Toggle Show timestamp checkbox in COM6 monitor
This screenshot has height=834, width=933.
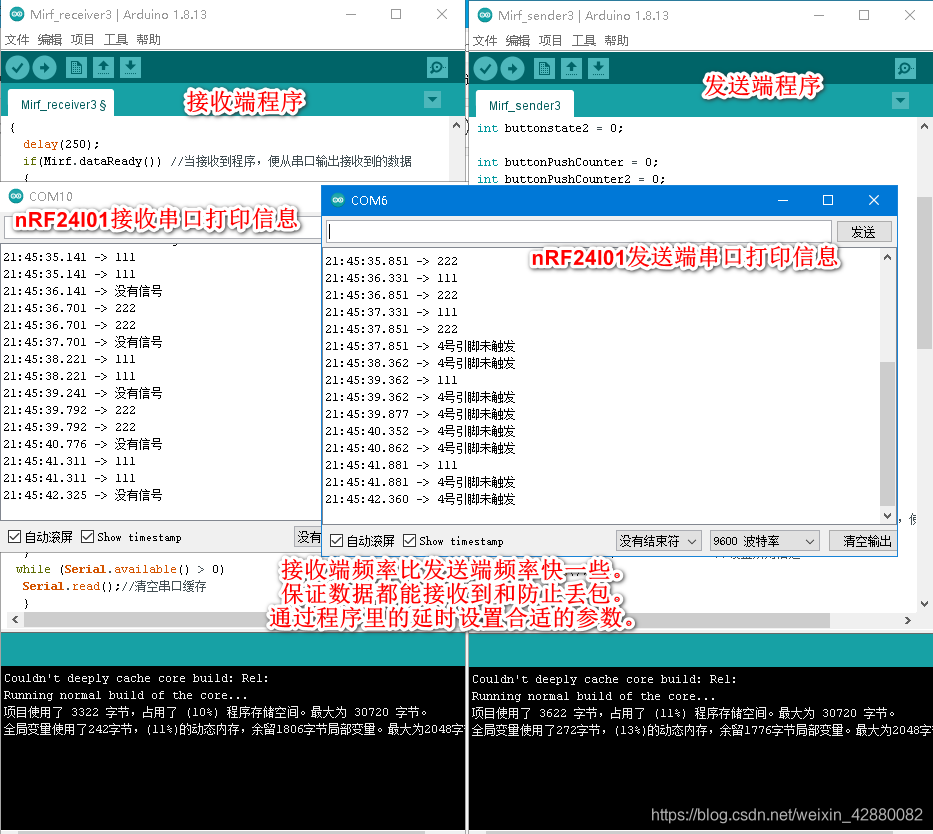click(409, 541)
